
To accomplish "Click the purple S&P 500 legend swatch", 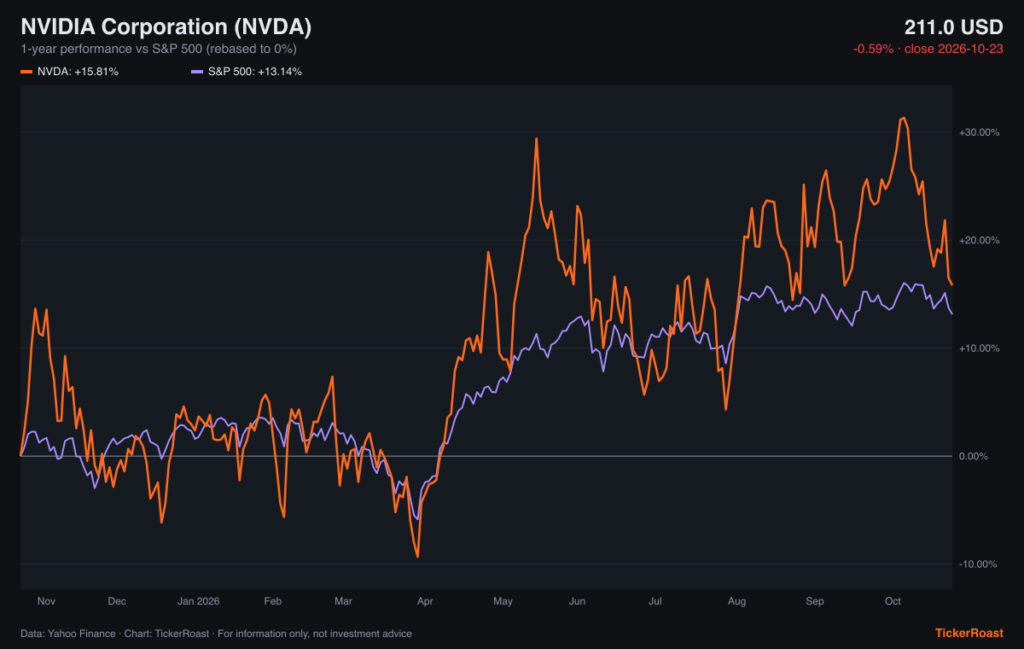I will coord(197,71).
